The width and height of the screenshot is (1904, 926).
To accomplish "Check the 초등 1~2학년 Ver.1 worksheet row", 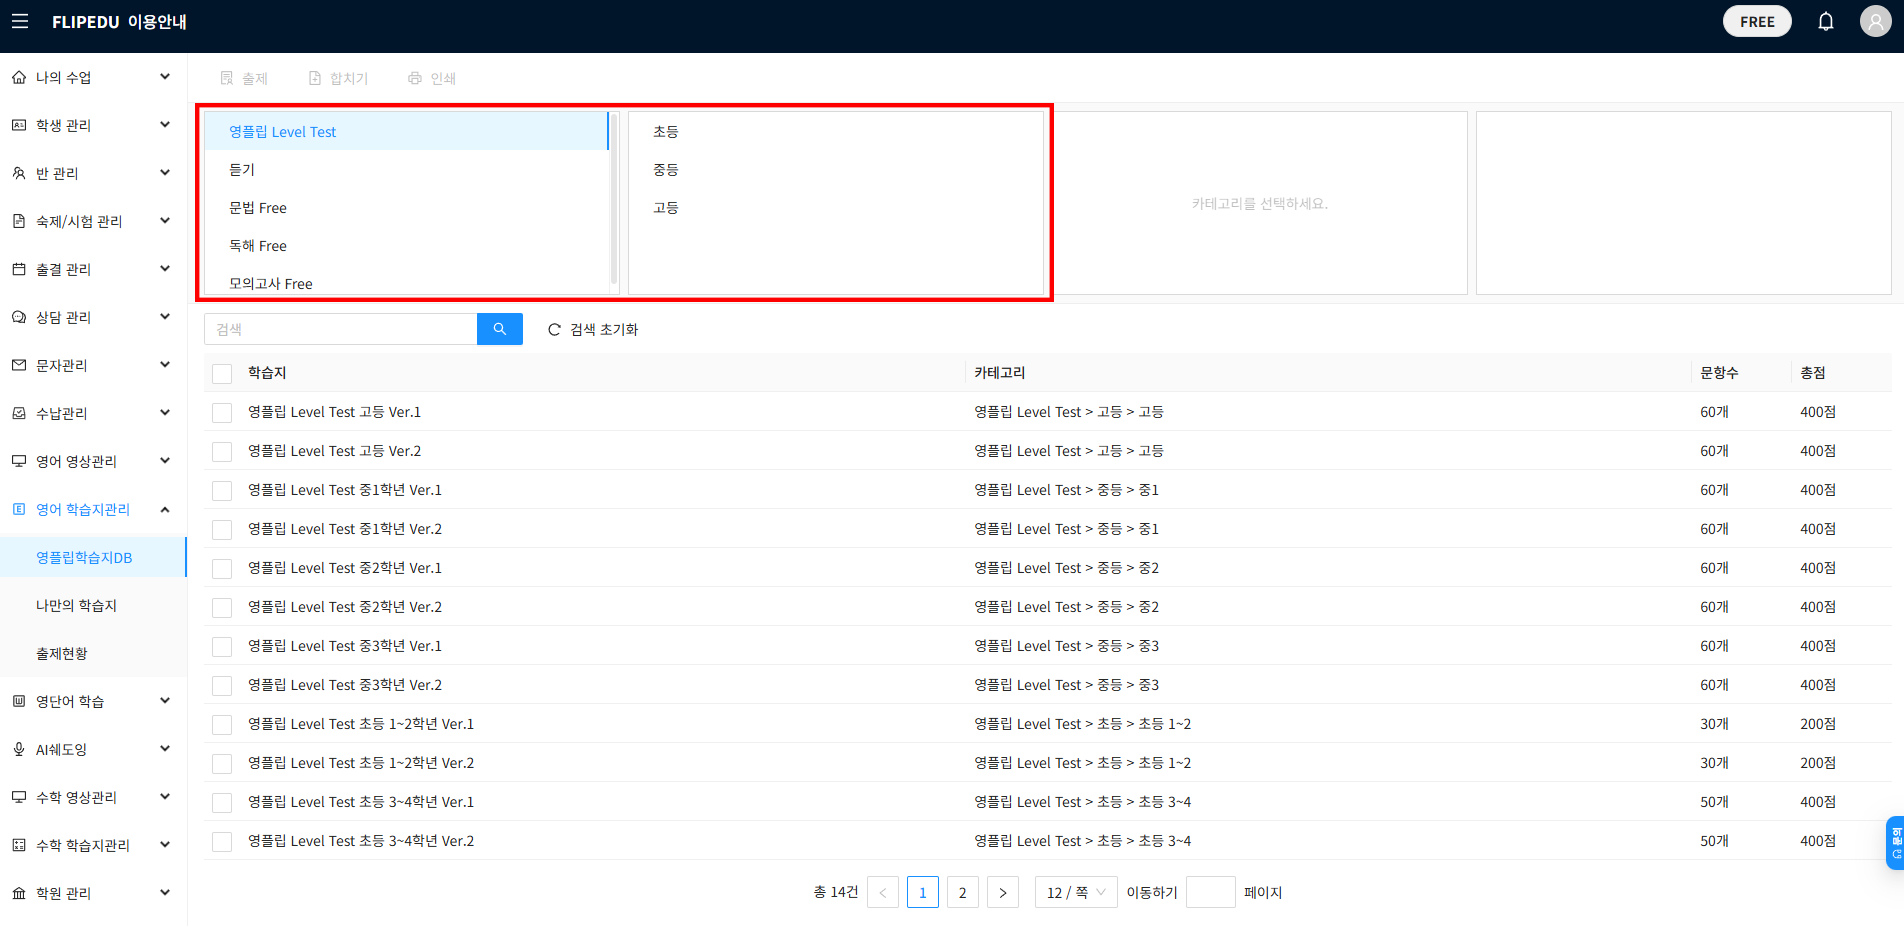I will pos(222,724).
